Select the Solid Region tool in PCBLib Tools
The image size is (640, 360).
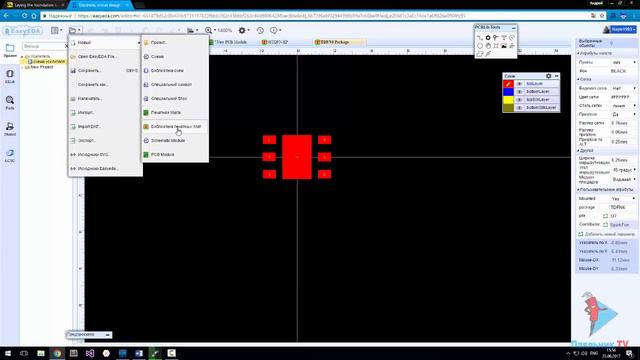click(x=480, y=53)
